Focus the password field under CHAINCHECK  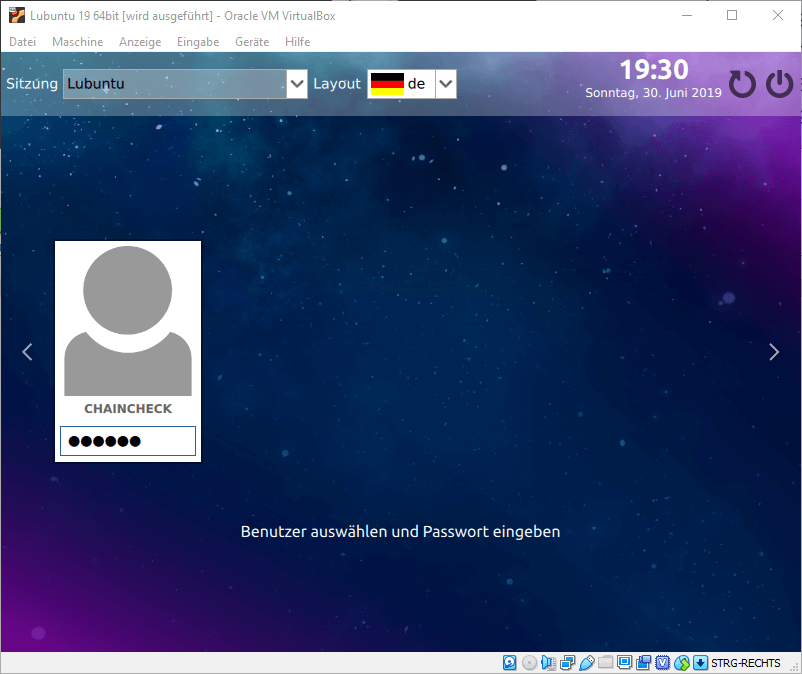tap(128, 441)
